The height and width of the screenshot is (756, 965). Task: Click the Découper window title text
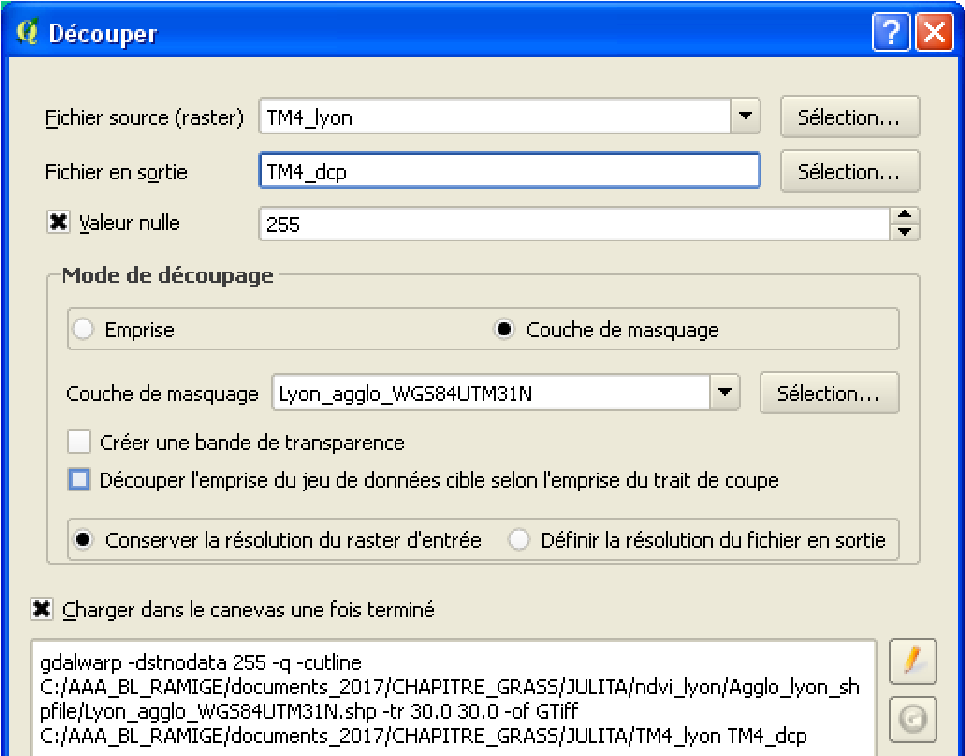coord(103,33)
